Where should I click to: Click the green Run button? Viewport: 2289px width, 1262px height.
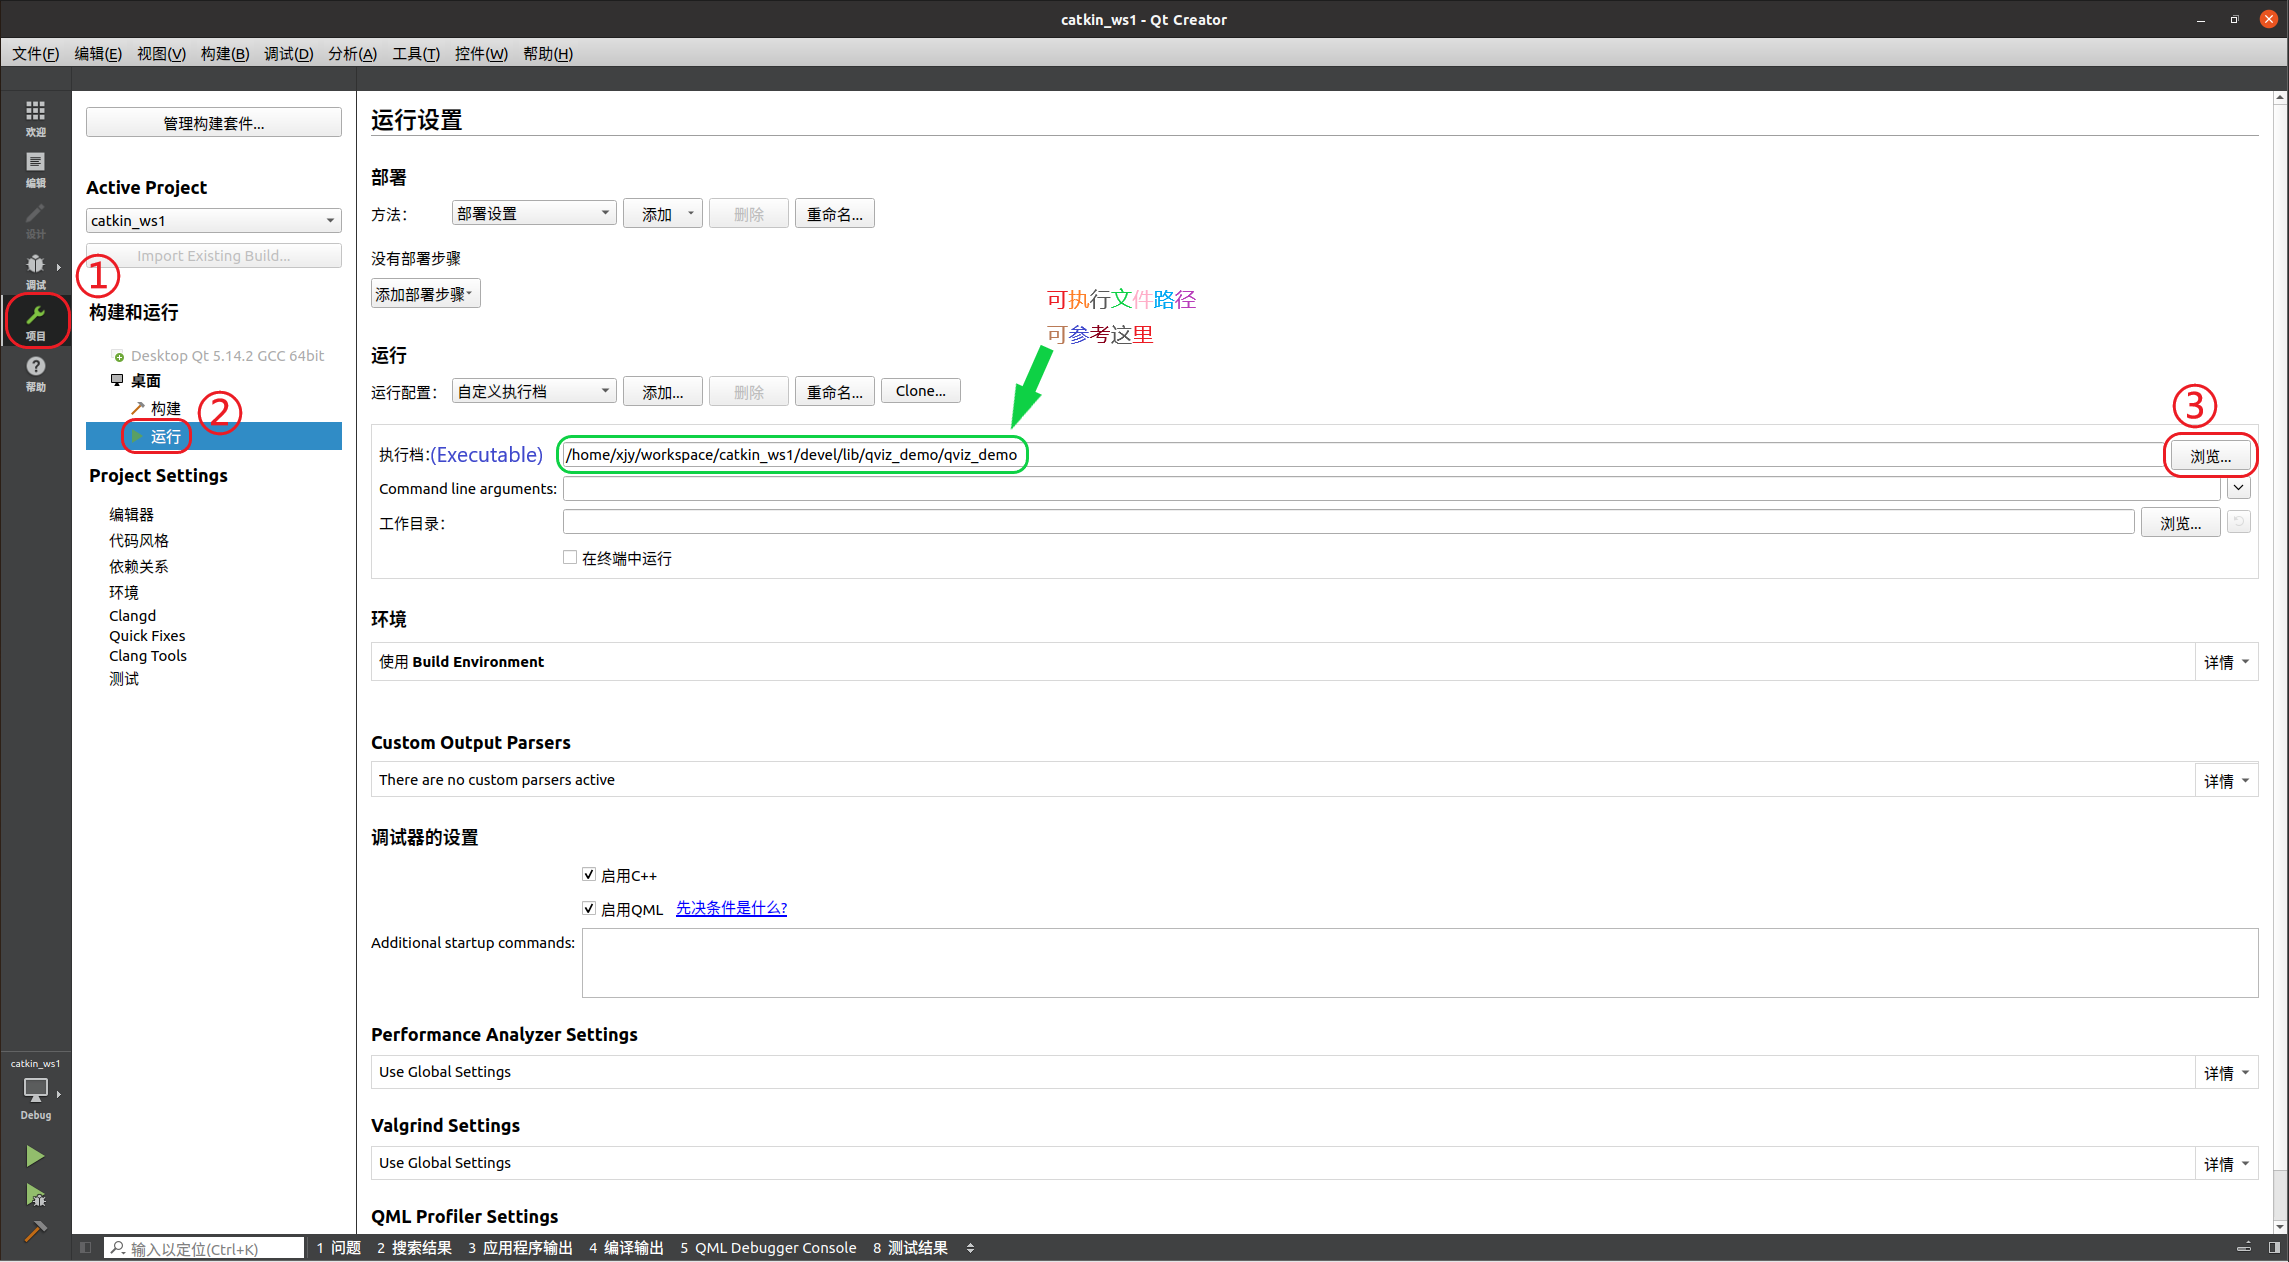[35, 1156]
